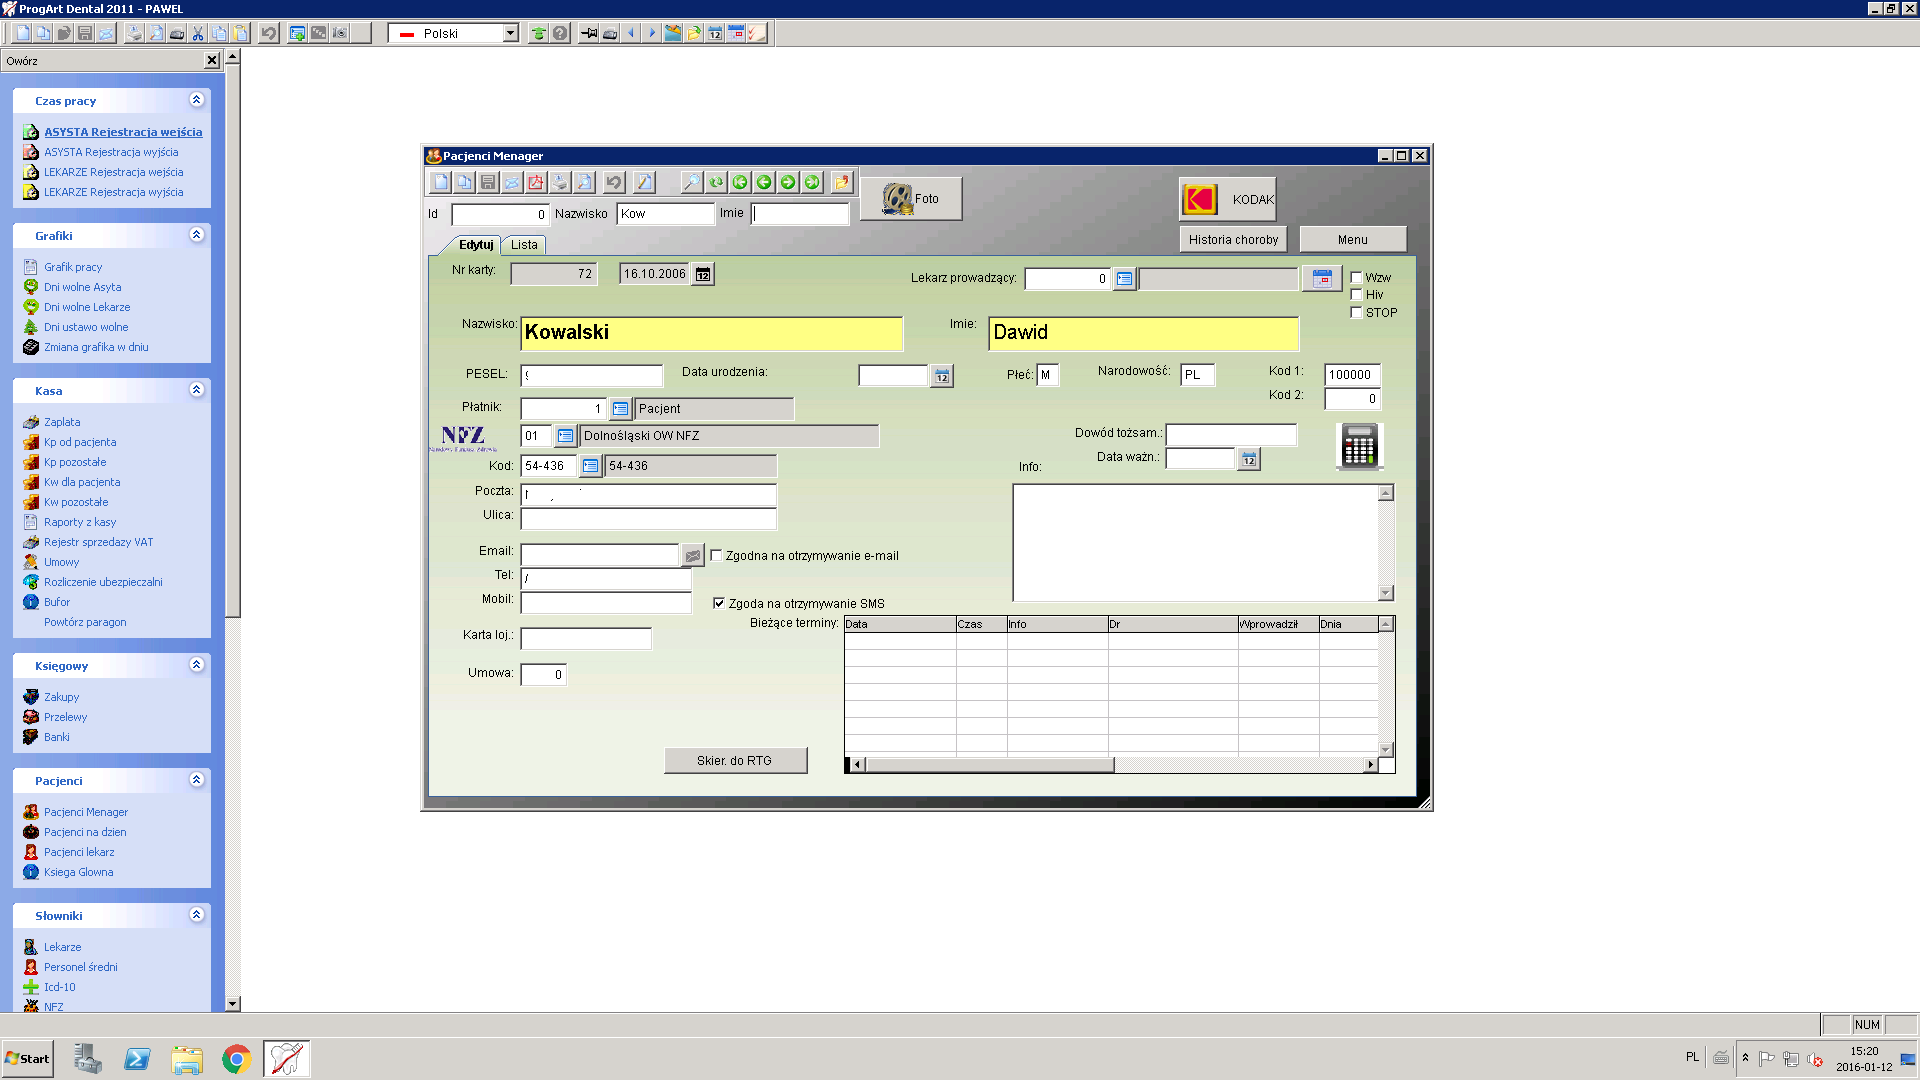Open the Lekarz prowadzący lookup list button
This screenshot has height=1080, width=1920.
pyautogui.click(x=1124, y=279)
